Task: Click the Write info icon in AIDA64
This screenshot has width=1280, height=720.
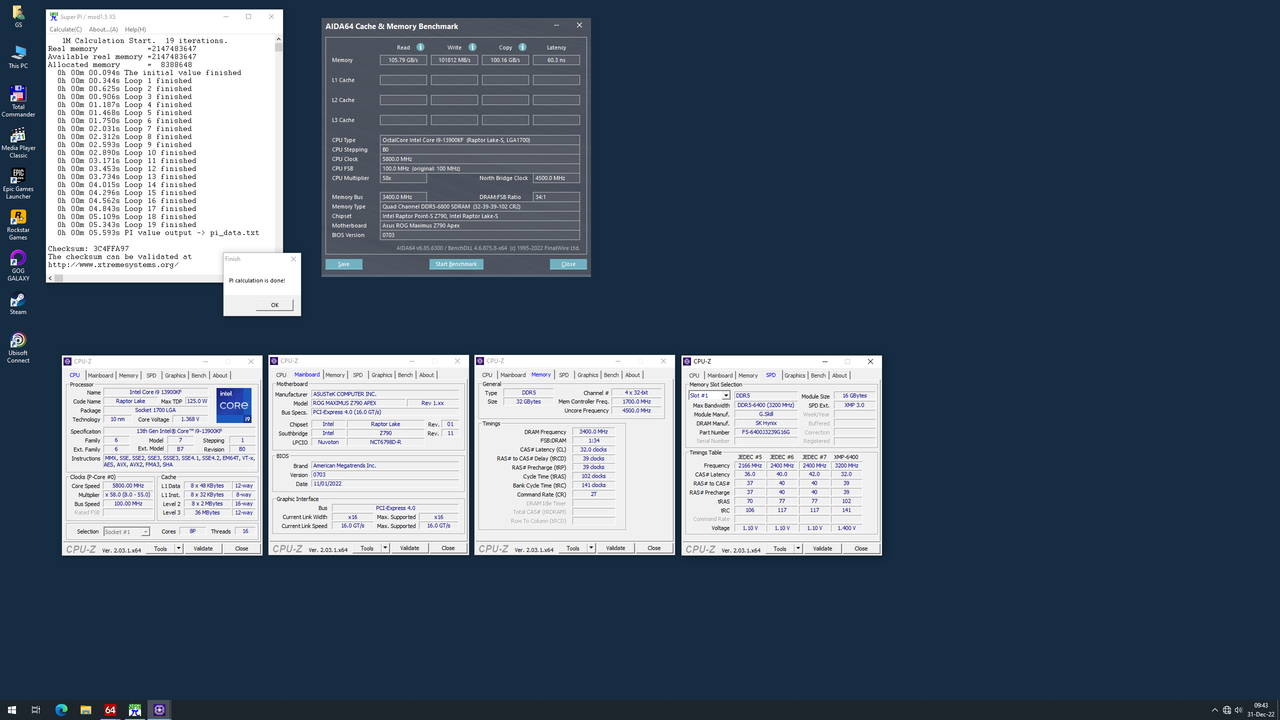Action: pos(472,47)
